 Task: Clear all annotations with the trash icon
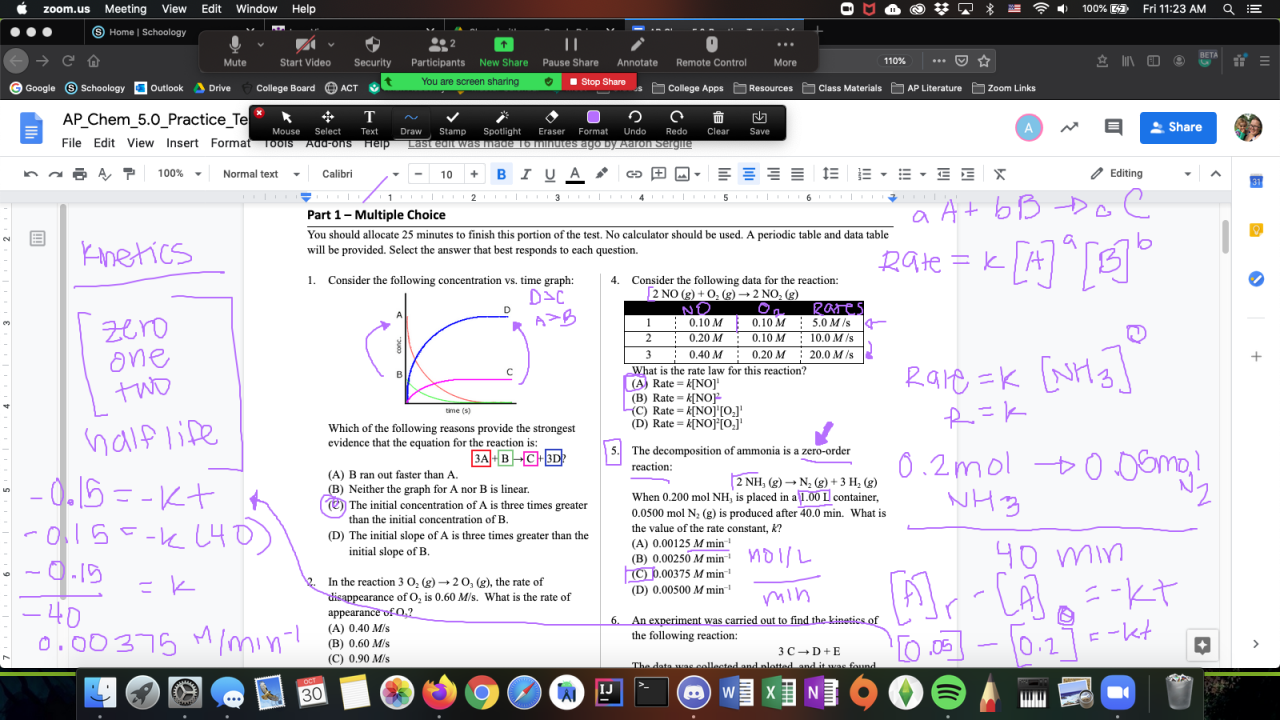(x=718, y=123)
